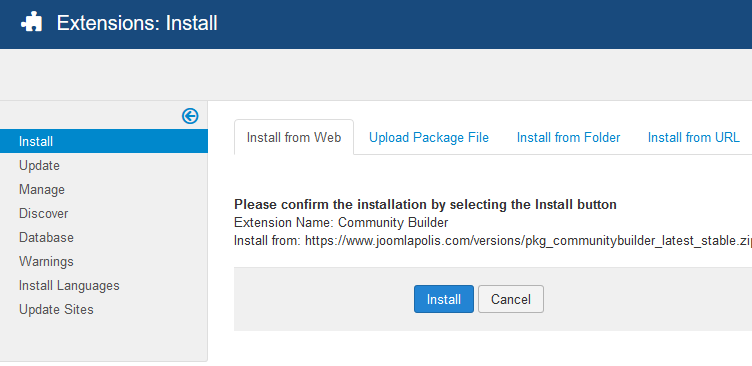The image size is (752, 366).
Task: Go to Manage extensions
Action: [x=42, y=189]
